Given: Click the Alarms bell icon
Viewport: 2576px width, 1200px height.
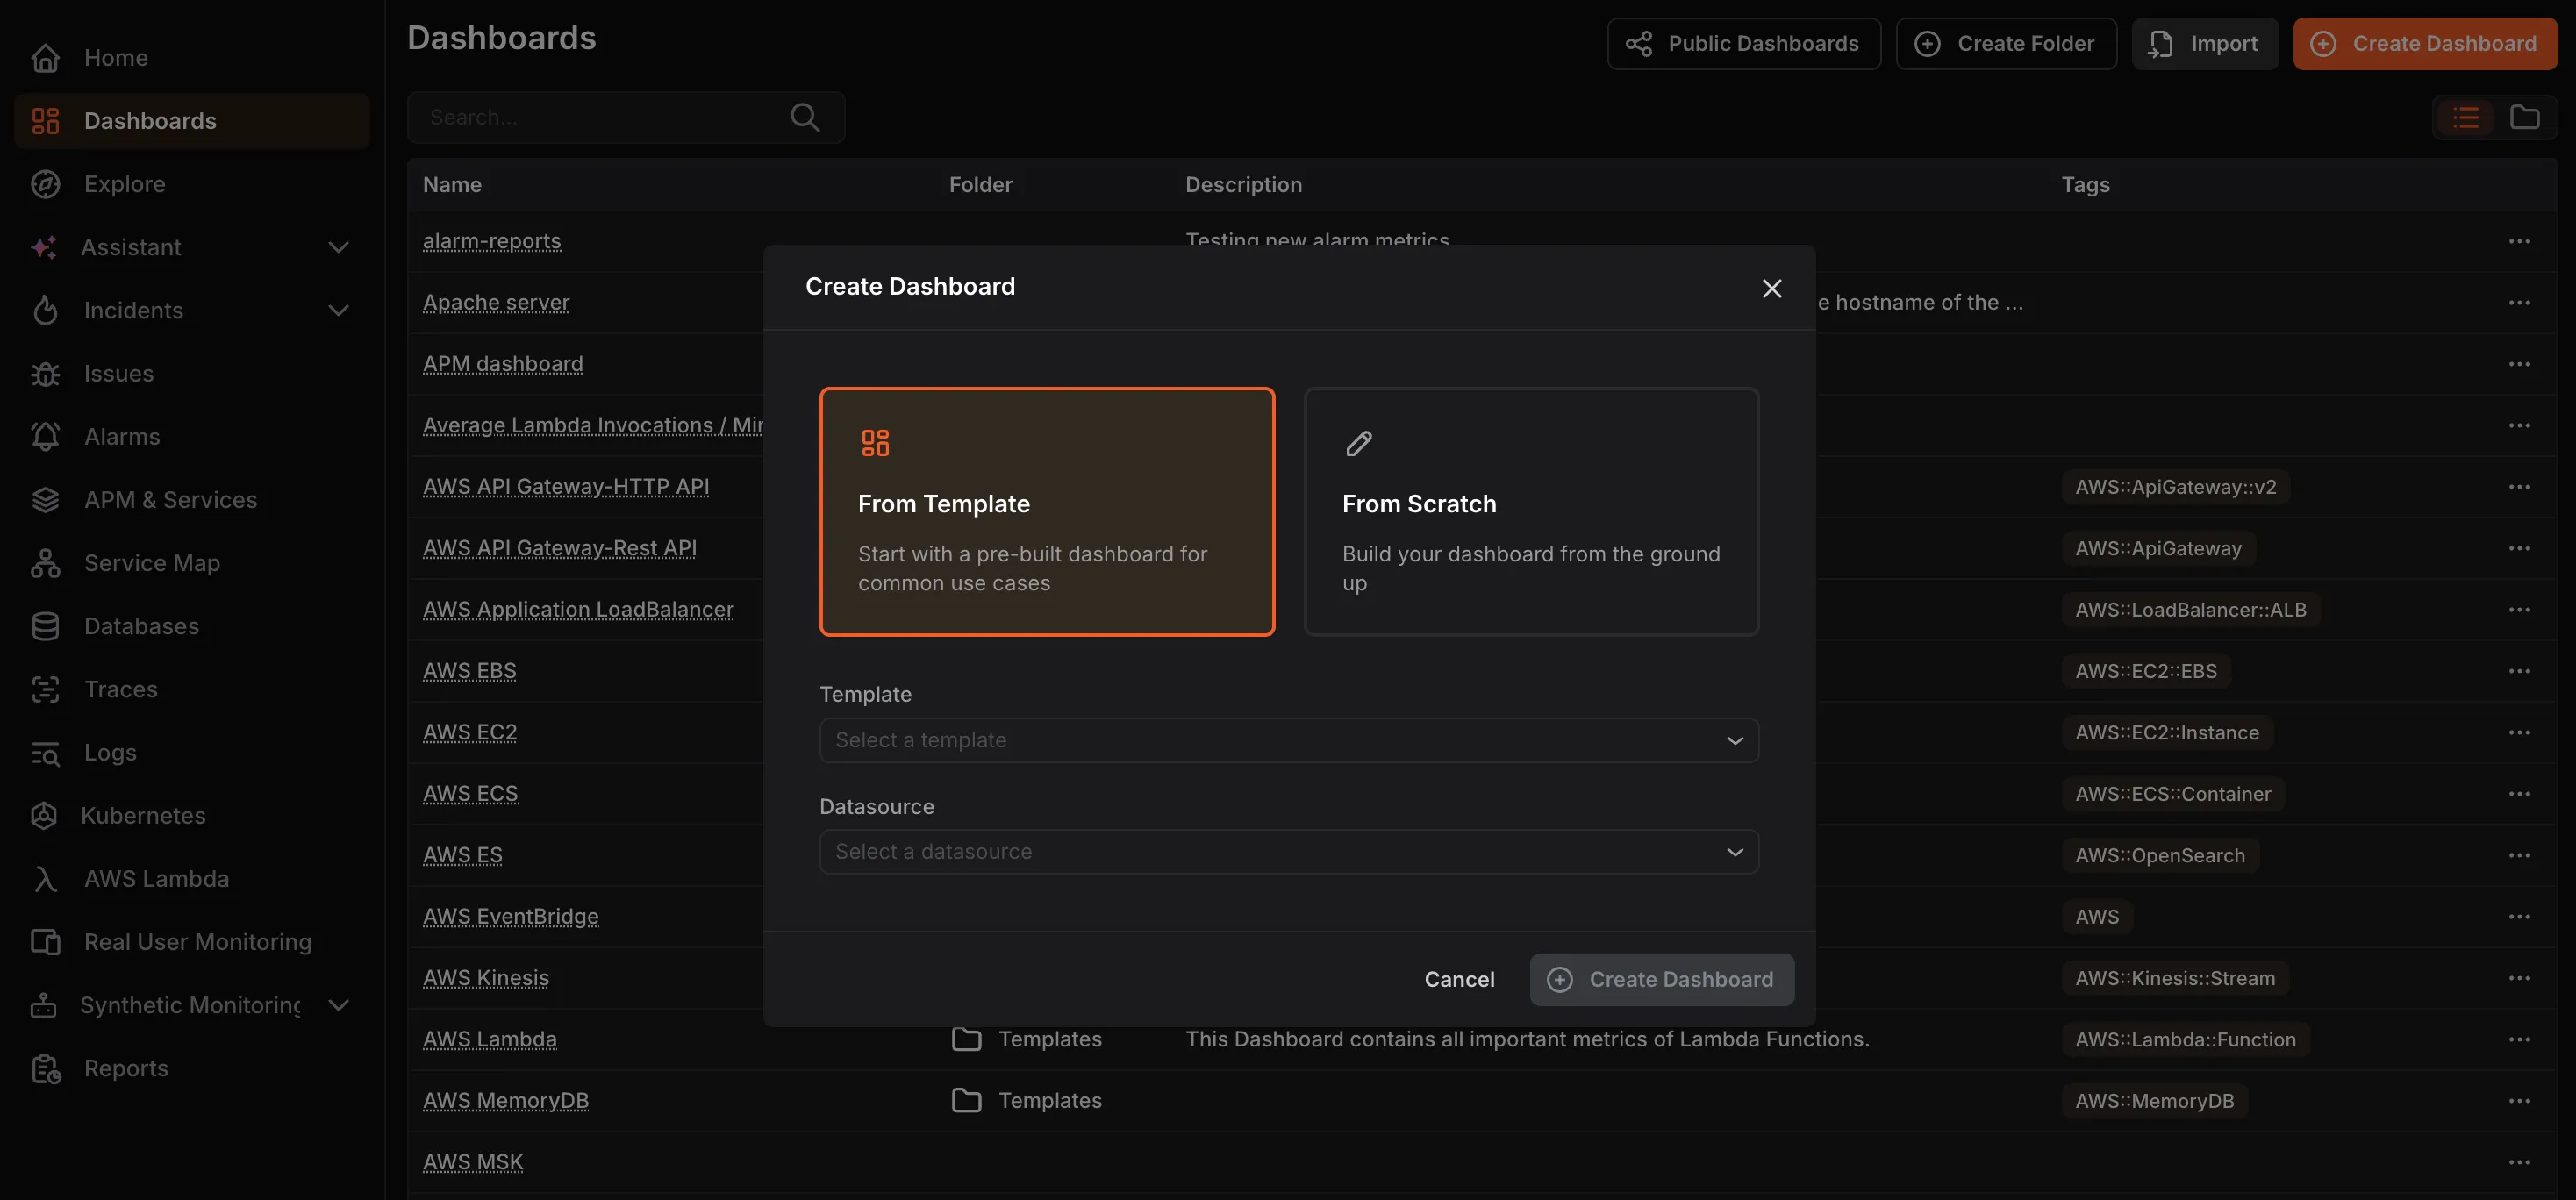Looking at the screenshot, I should click(45, 436).
